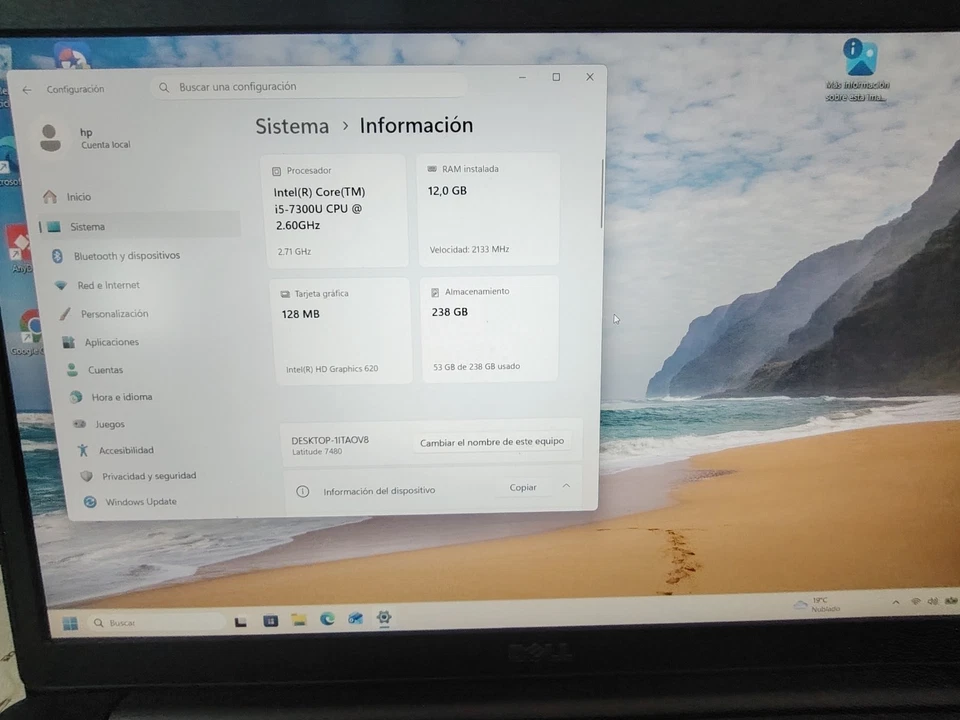The height and width of the screenshot is (720, 960).
Task: Click the volume speaker tray icon
Action: point(932,601)
